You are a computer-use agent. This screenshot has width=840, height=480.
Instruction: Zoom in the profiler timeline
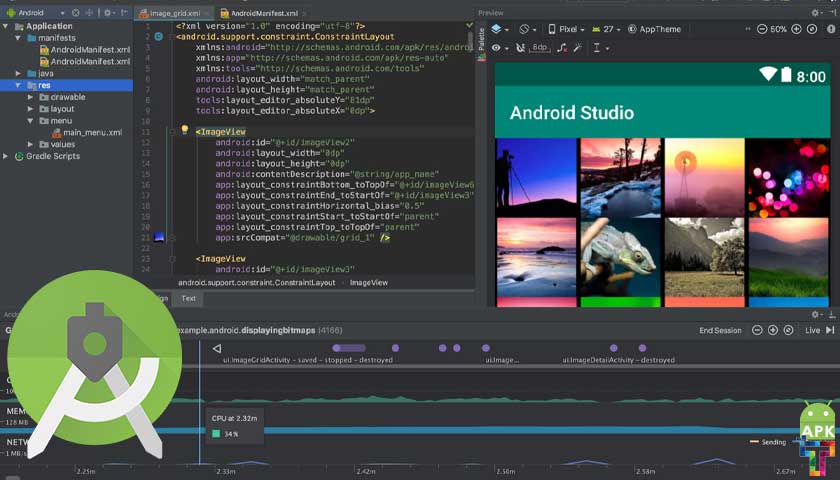tap(772, 330)
